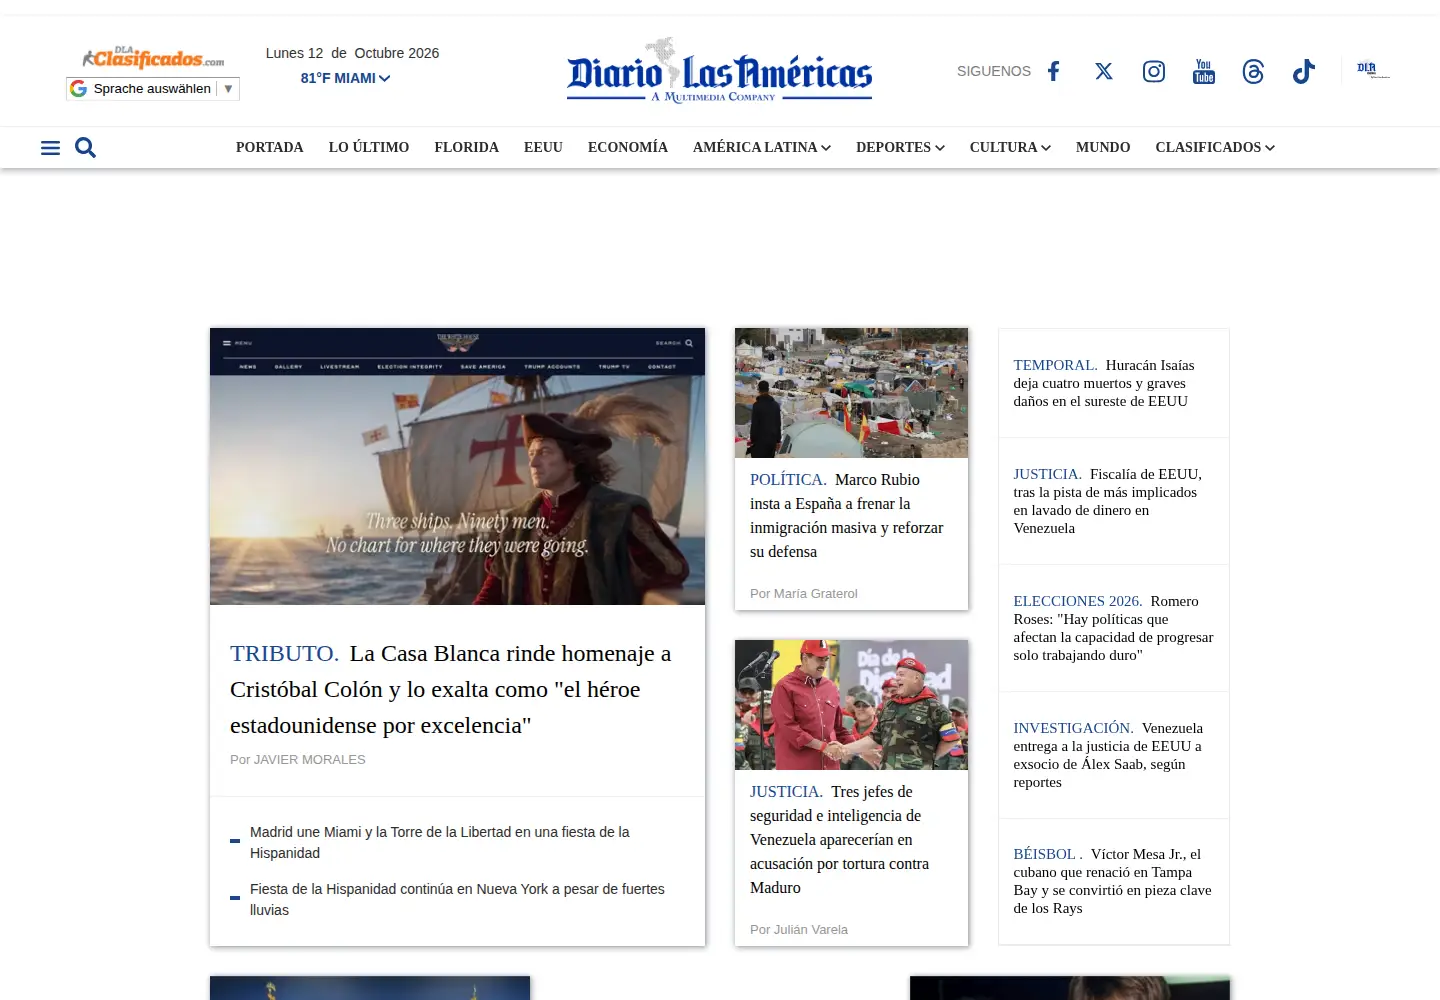Open the Threads profile icon
The height and width of the screenshot is (1000, 1440).
tap(1253, 71)
